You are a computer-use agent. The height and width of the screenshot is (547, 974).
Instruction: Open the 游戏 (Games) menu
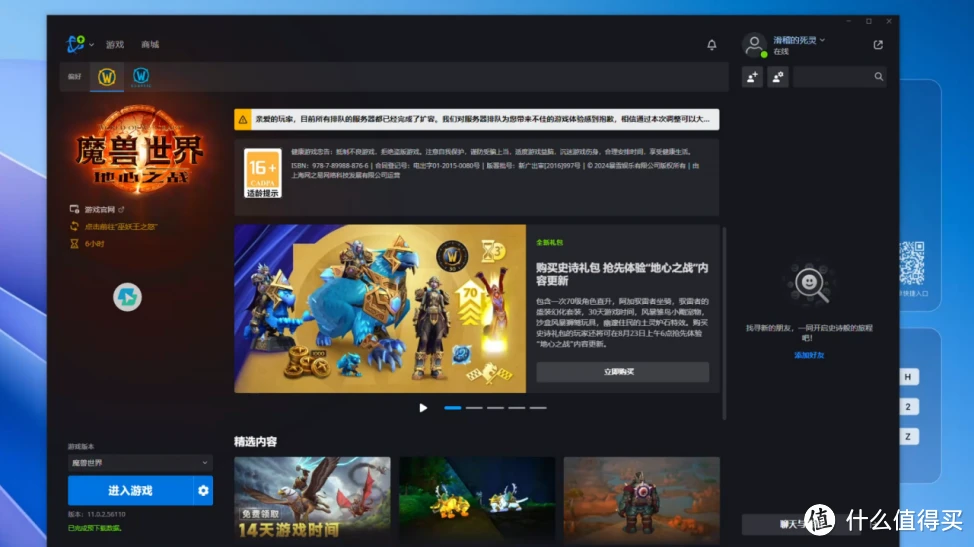[x=115, y=45]
